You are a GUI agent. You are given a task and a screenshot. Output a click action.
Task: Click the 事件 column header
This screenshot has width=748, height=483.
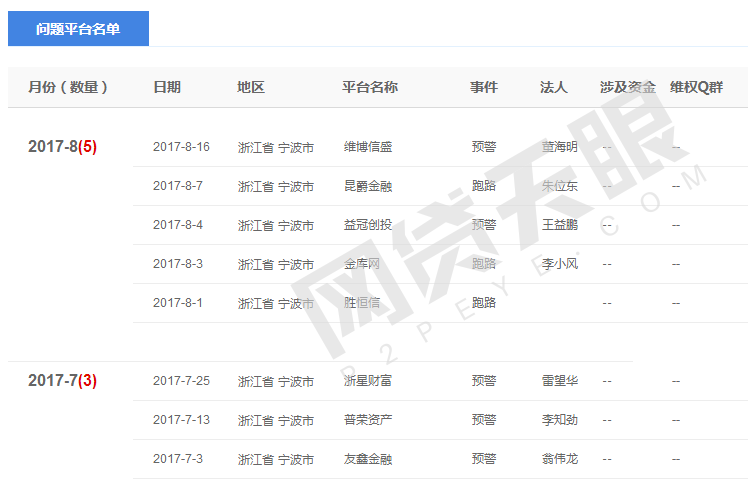(484, 87)
